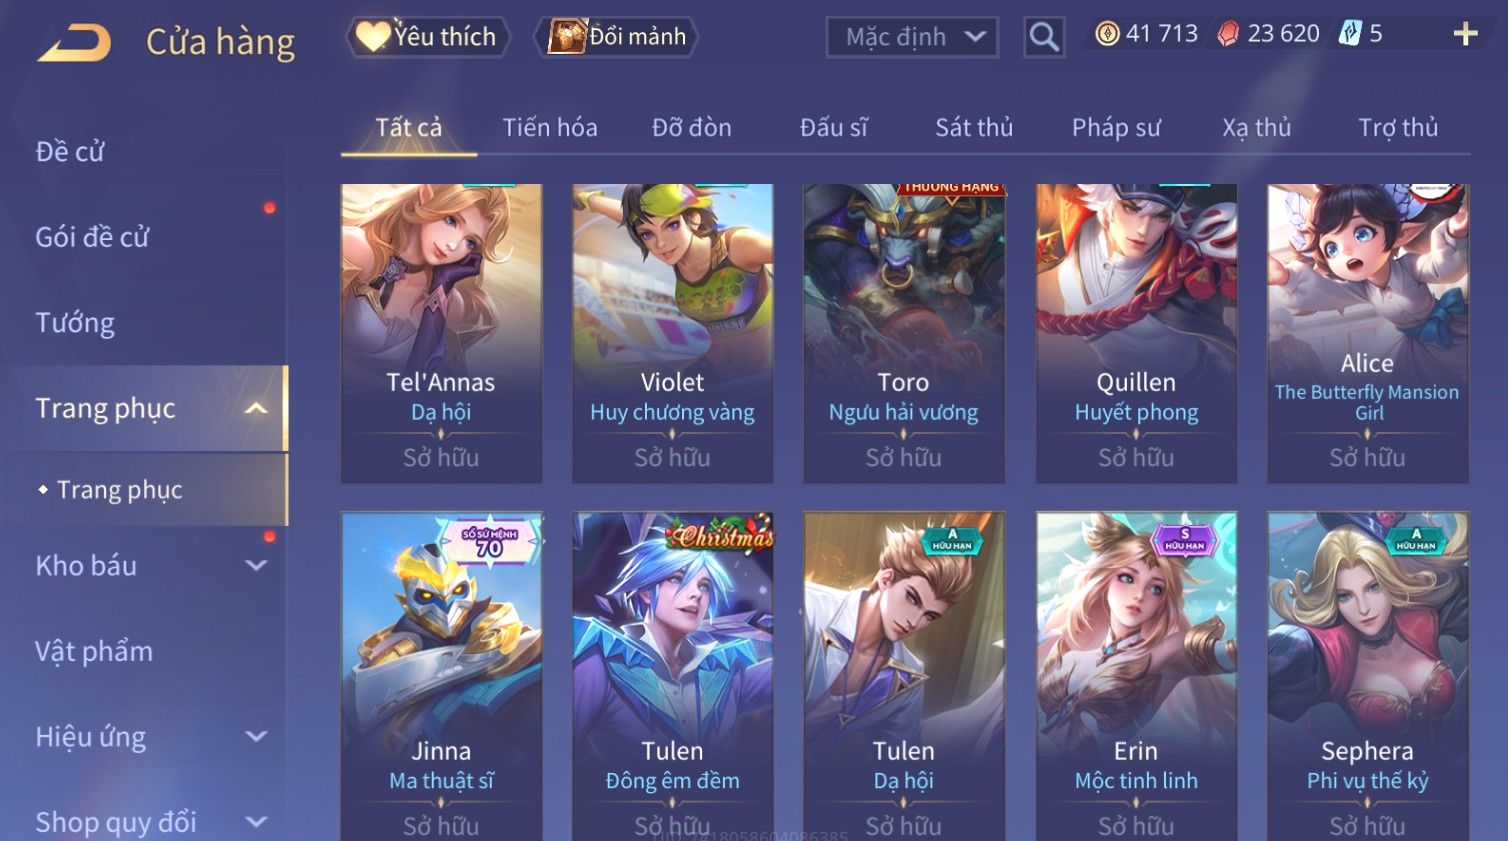
Task: Tap the plus icon to add currency
Action: pos(1465,34)
